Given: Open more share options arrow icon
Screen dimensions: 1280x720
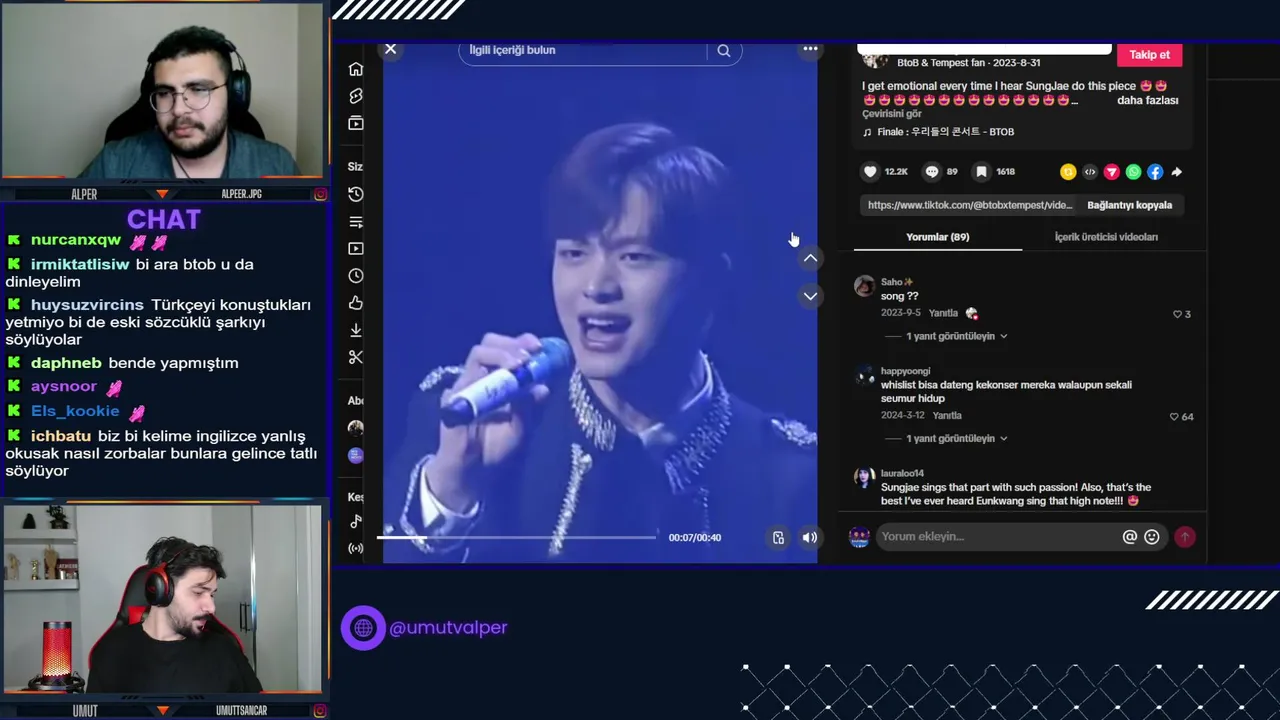Looking at the screenshot, I should (x=1177, y=172).
